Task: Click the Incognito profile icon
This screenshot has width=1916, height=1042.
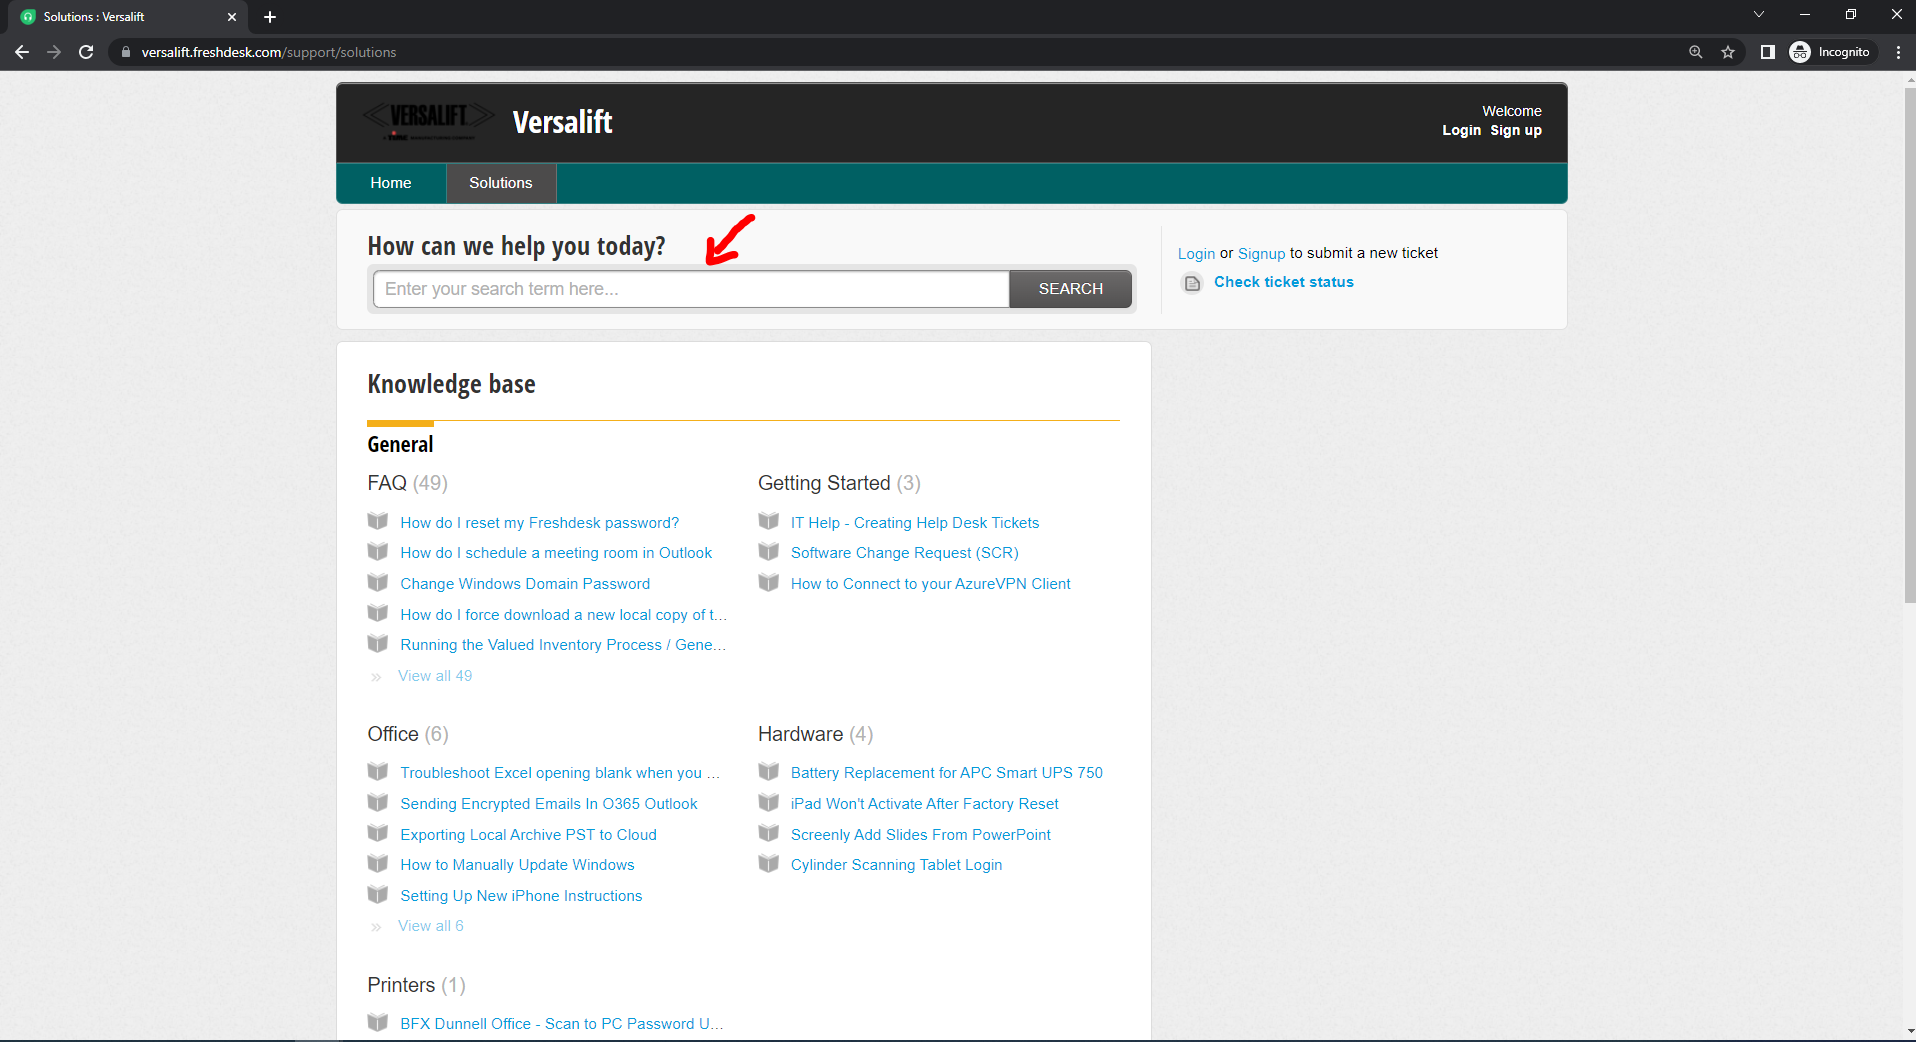Action: [1830, 52]
